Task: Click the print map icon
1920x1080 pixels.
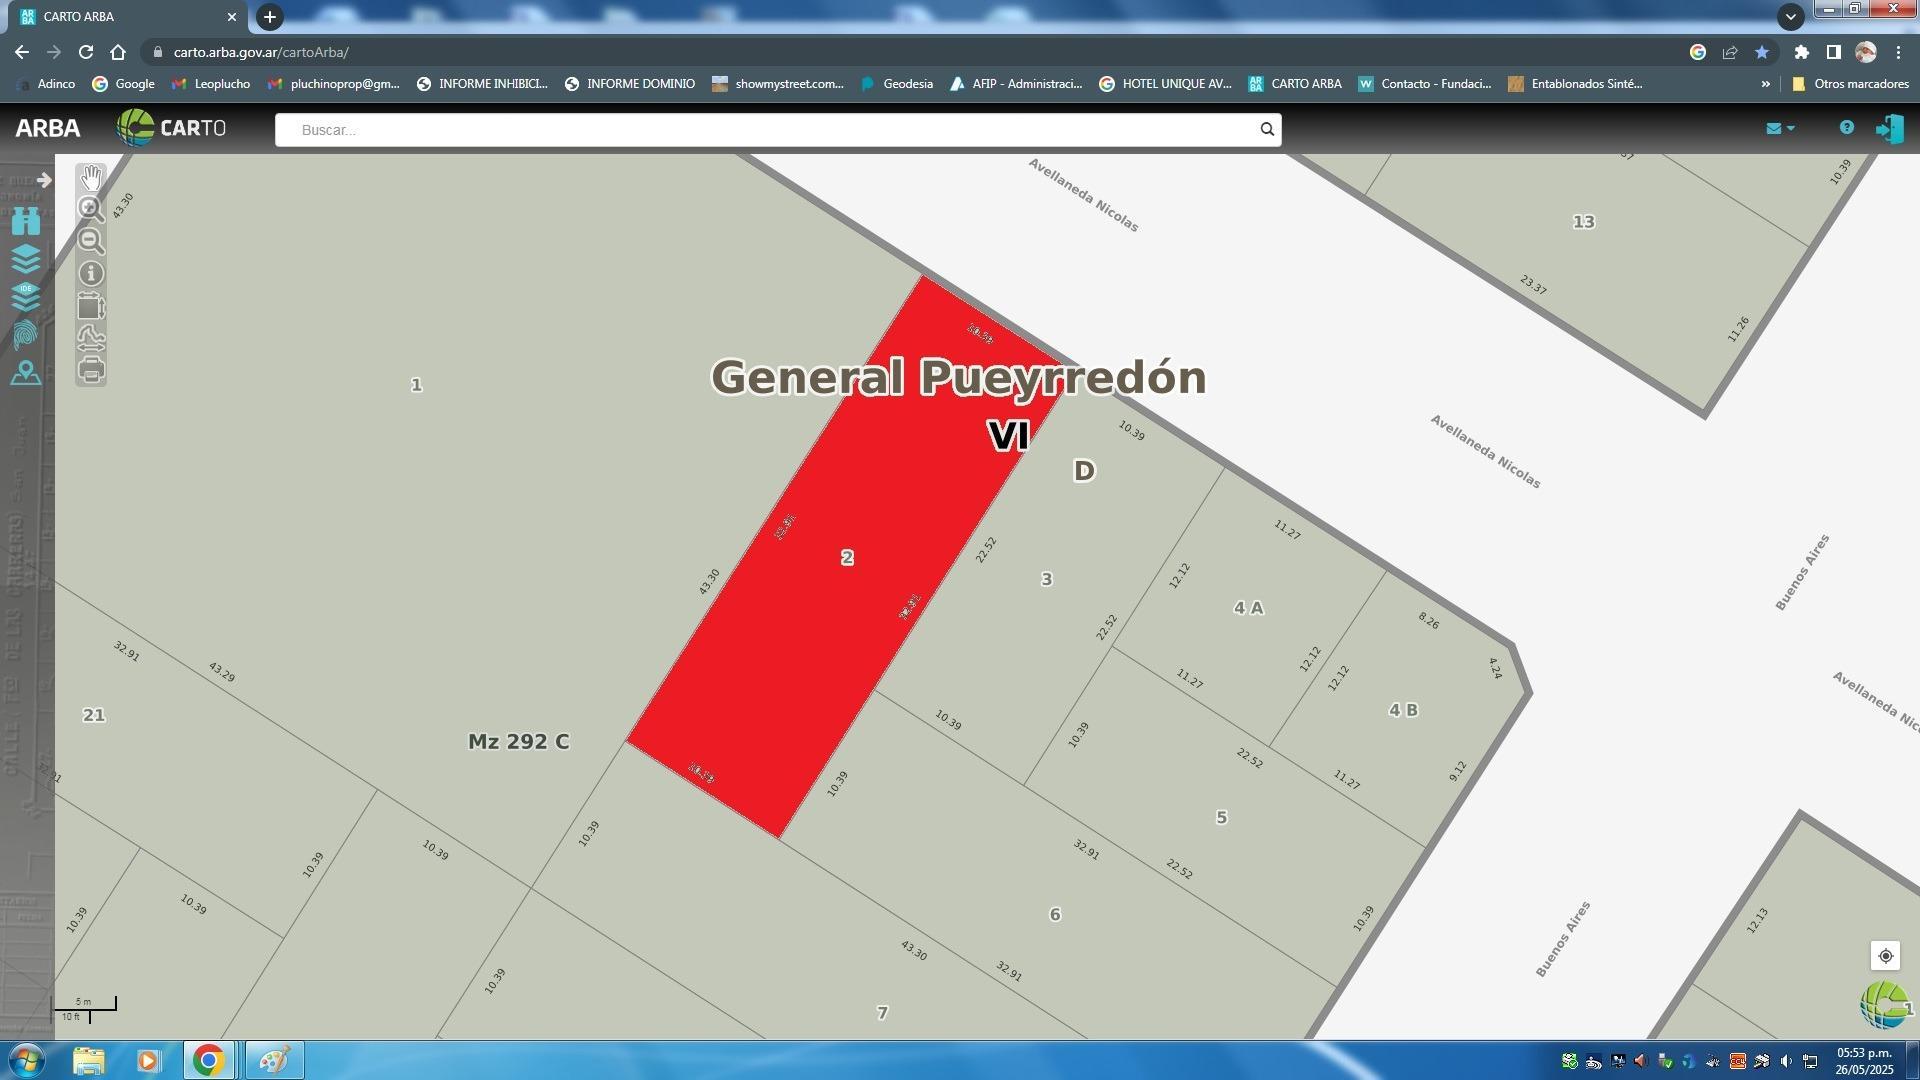Action: click(91, 370)
